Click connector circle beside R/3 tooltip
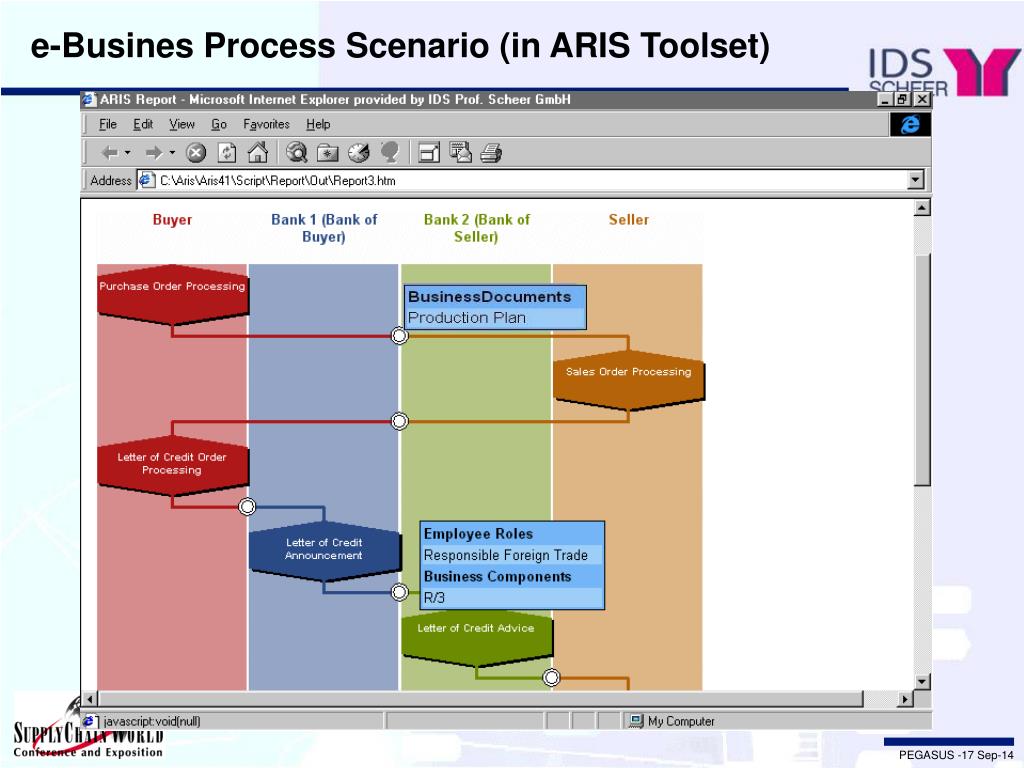The image size is (1024, 768). click(400, 592)
